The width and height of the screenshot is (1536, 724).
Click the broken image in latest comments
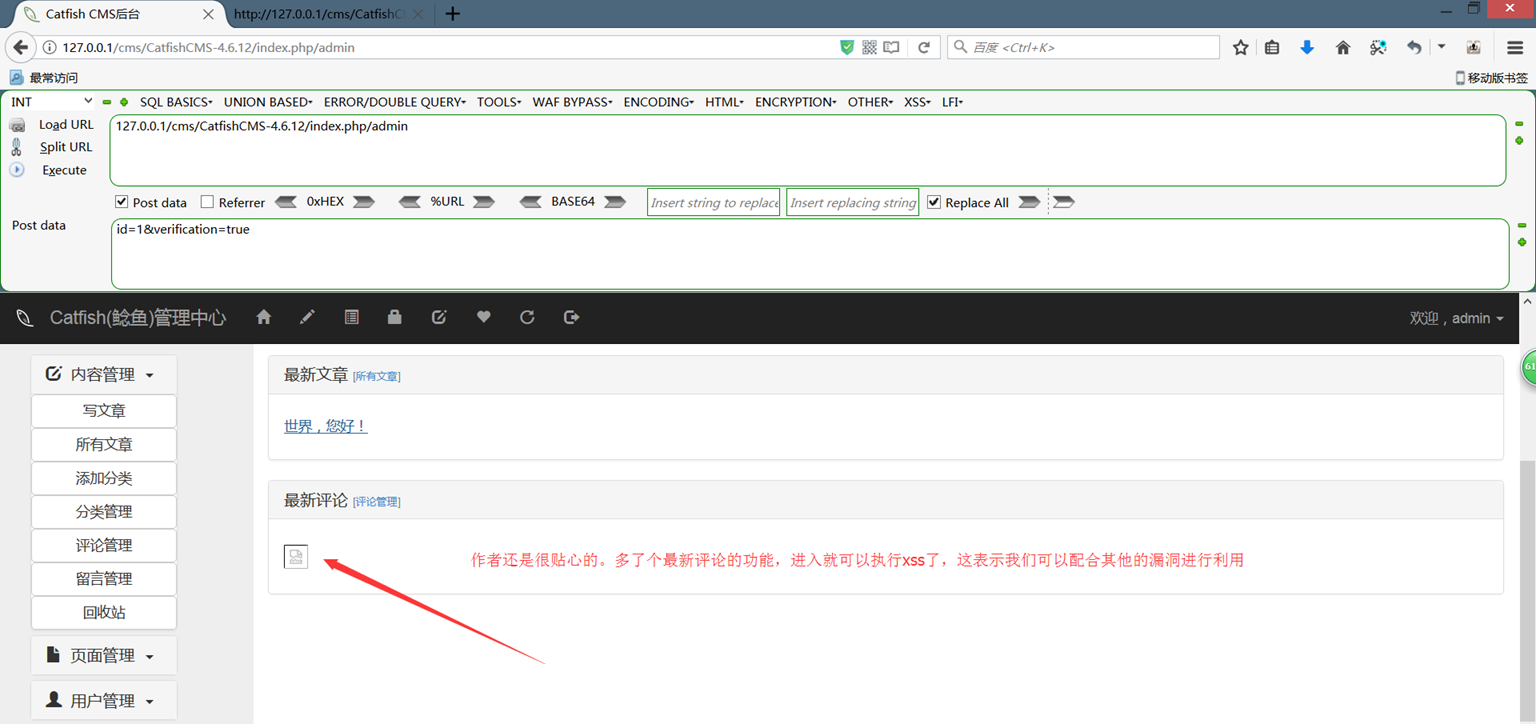pos(296,557)
